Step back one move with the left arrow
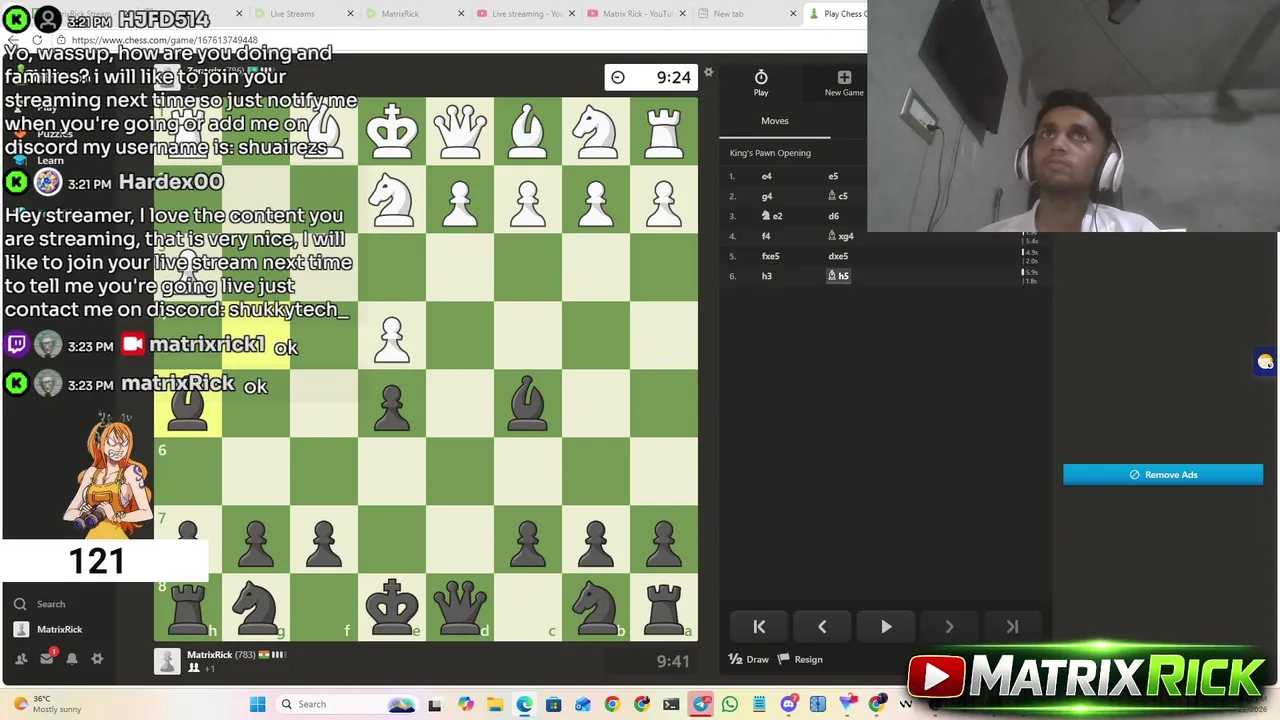1280x720 pixels. tap(822, 627)
